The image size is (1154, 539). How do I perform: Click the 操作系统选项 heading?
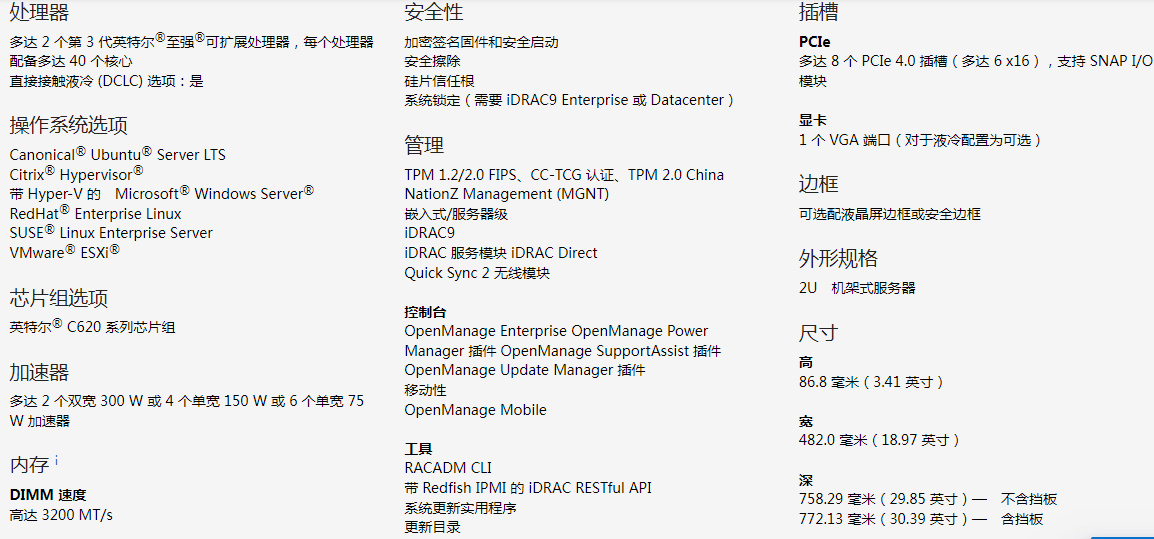pos(69,126)
